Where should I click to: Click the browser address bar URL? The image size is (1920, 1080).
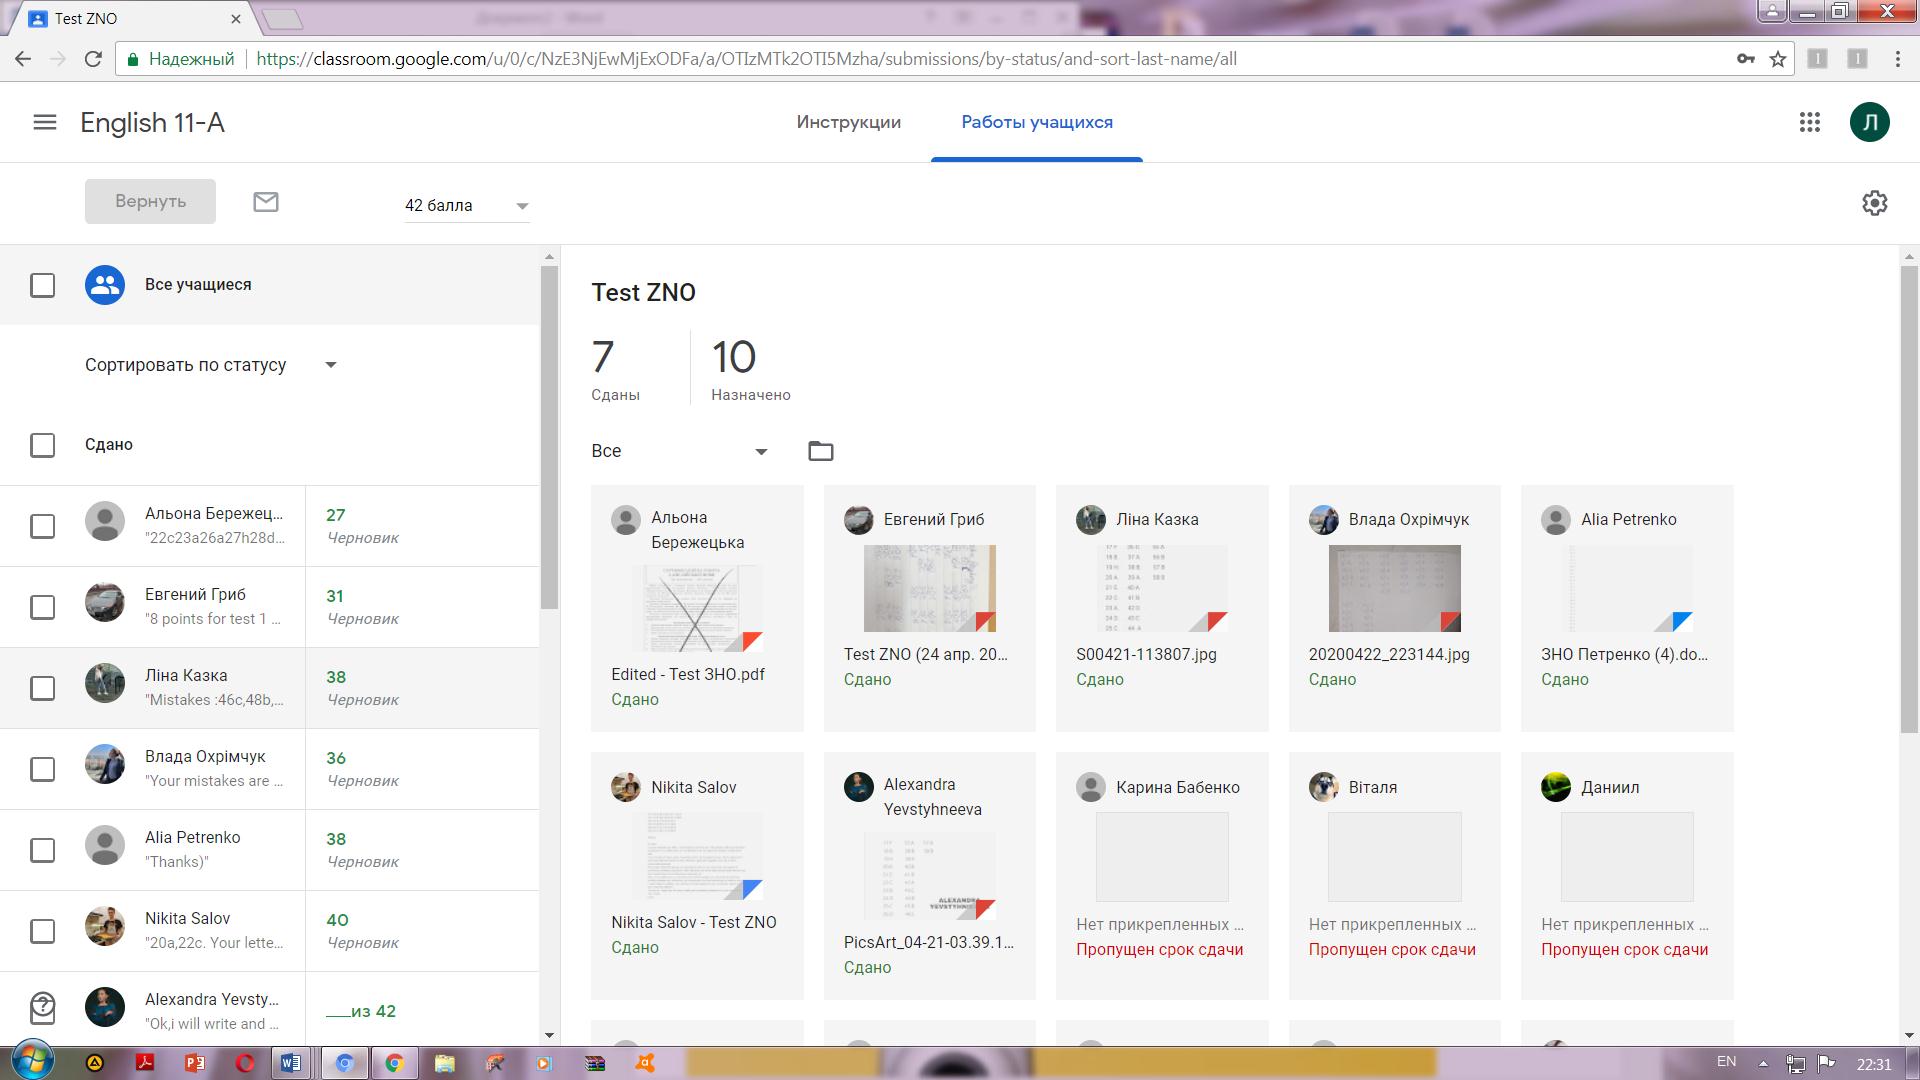pyautogui.click(x=746, y=59)
